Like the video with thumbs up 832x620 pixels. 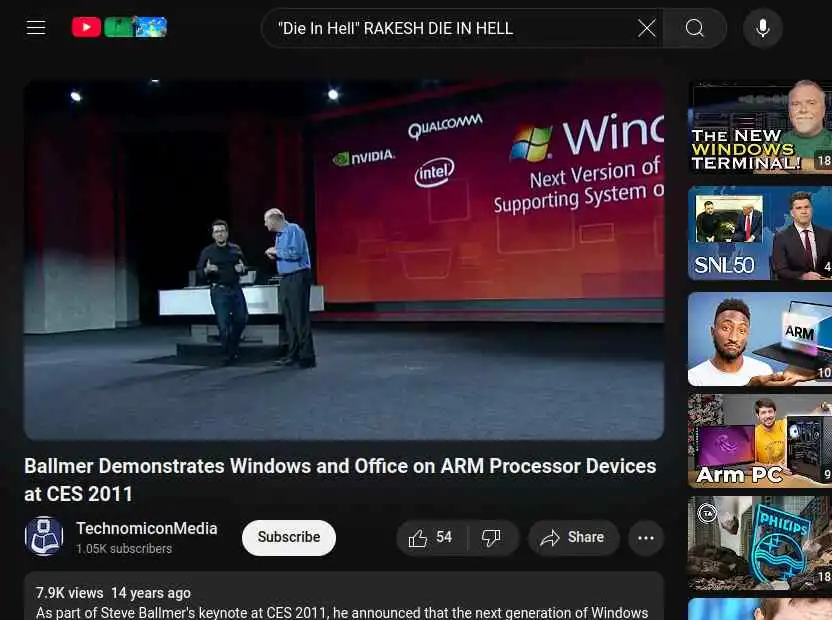(x=431, y=538)
